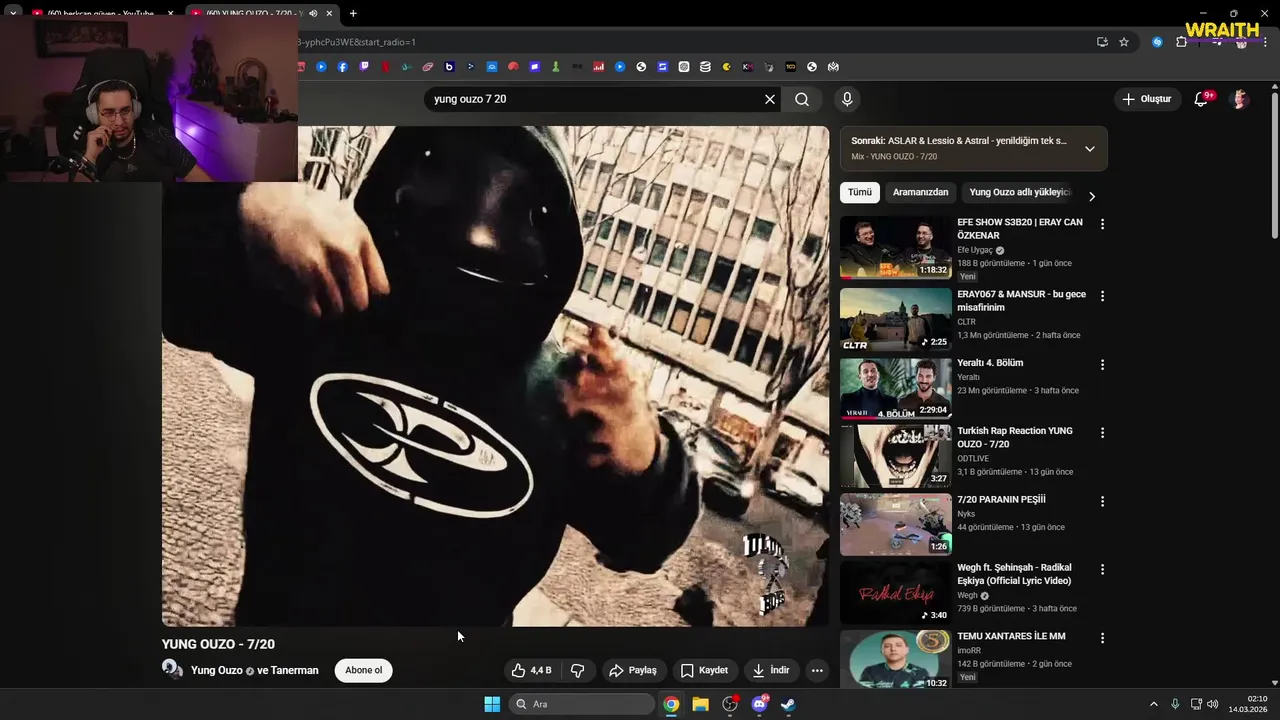Screen dimensions: 1280x720
Task: Open OBS Studio from the taskbar
Action: (730, 704)
